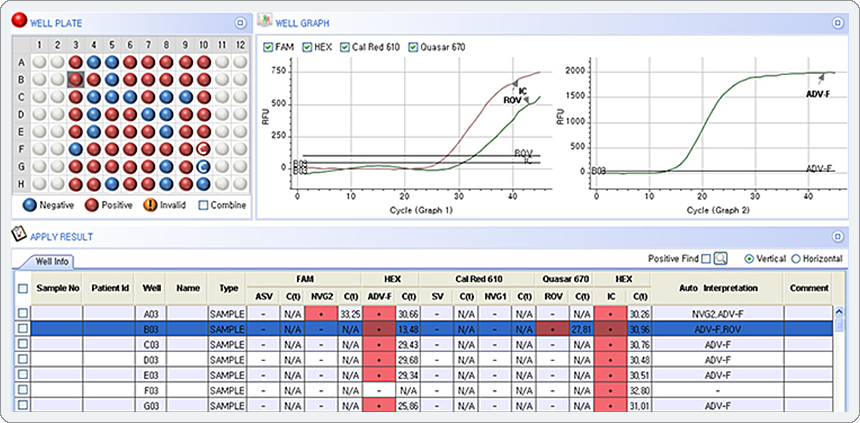Tick the Positive Find checkbox
The image size is (860, 423).
click(x=706, y=258)
